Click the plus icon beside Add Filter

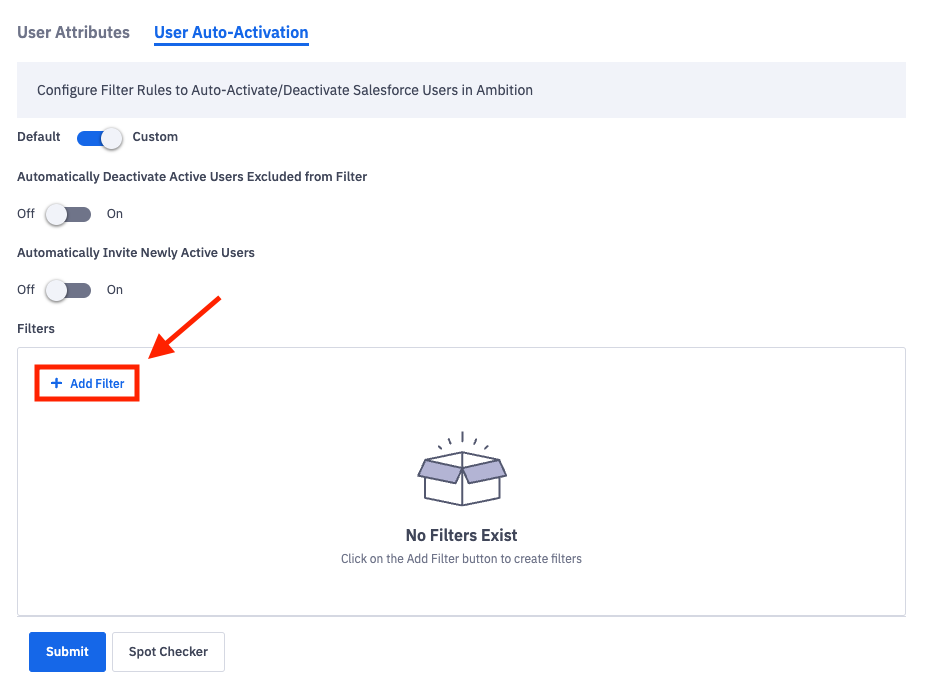[56, 384]
